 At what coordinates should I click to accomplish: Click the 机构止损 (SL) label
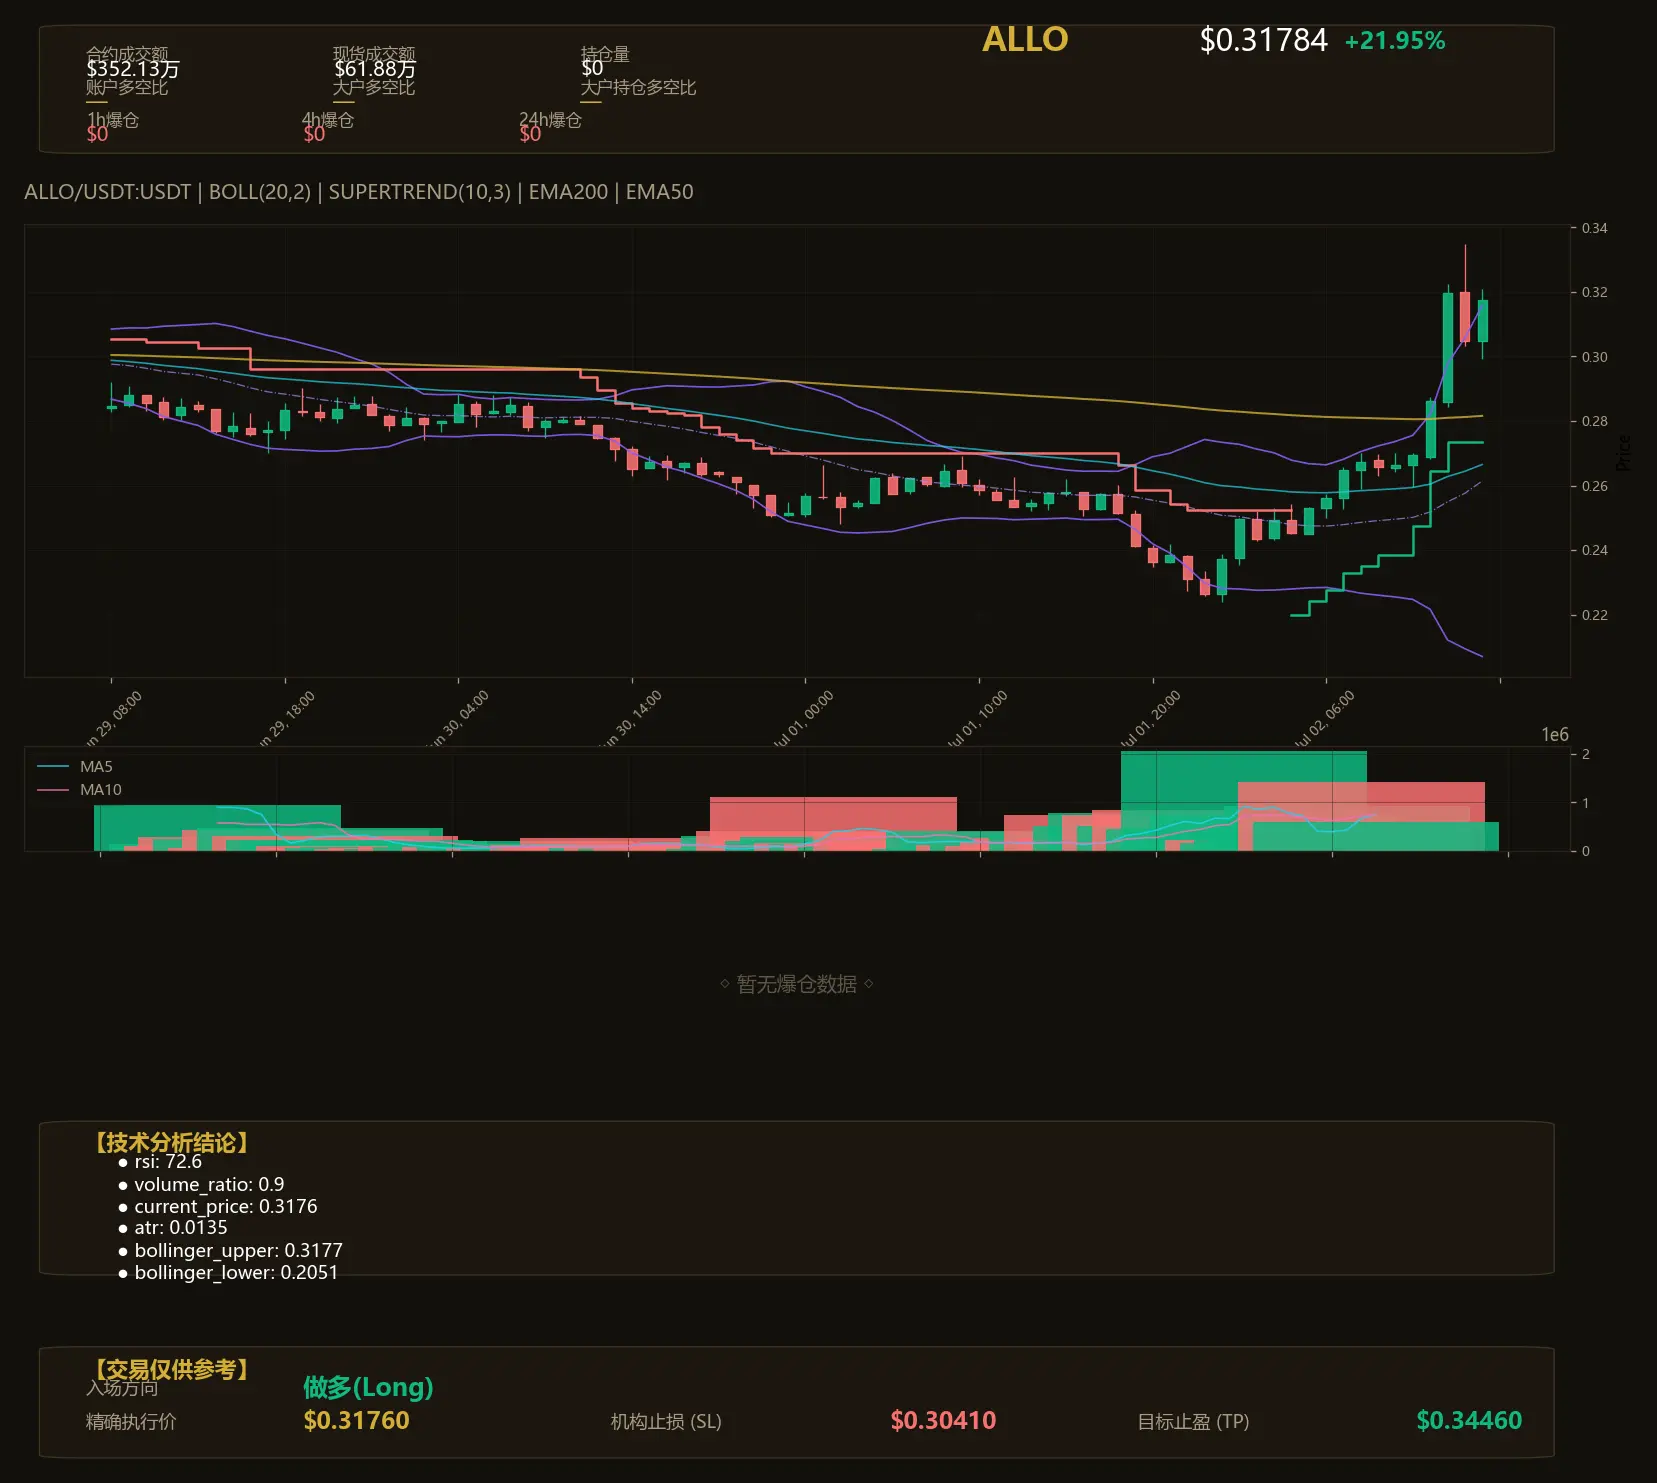tap(666, 1422)
